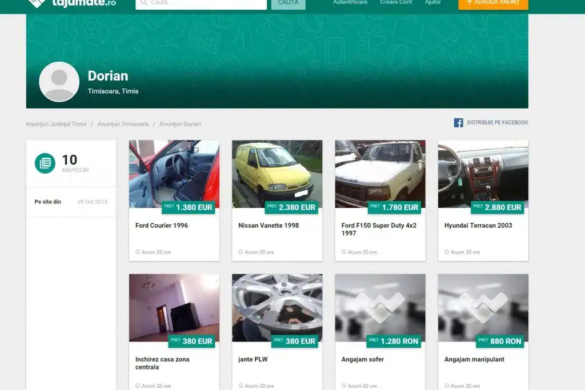Click Distribuie pe Facebook link
Screen dimensions: 585x390
point(497,122)
